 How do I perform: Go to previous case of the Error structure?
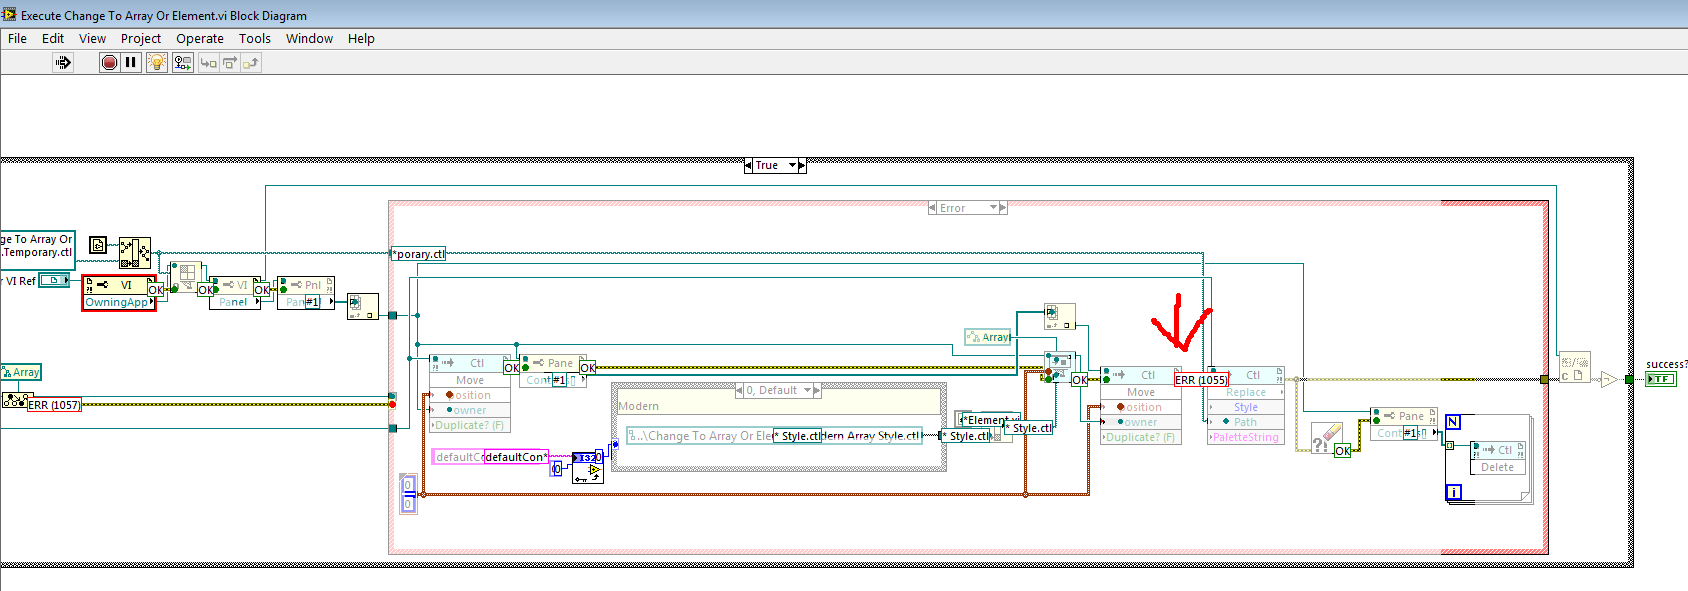[933, 208]
